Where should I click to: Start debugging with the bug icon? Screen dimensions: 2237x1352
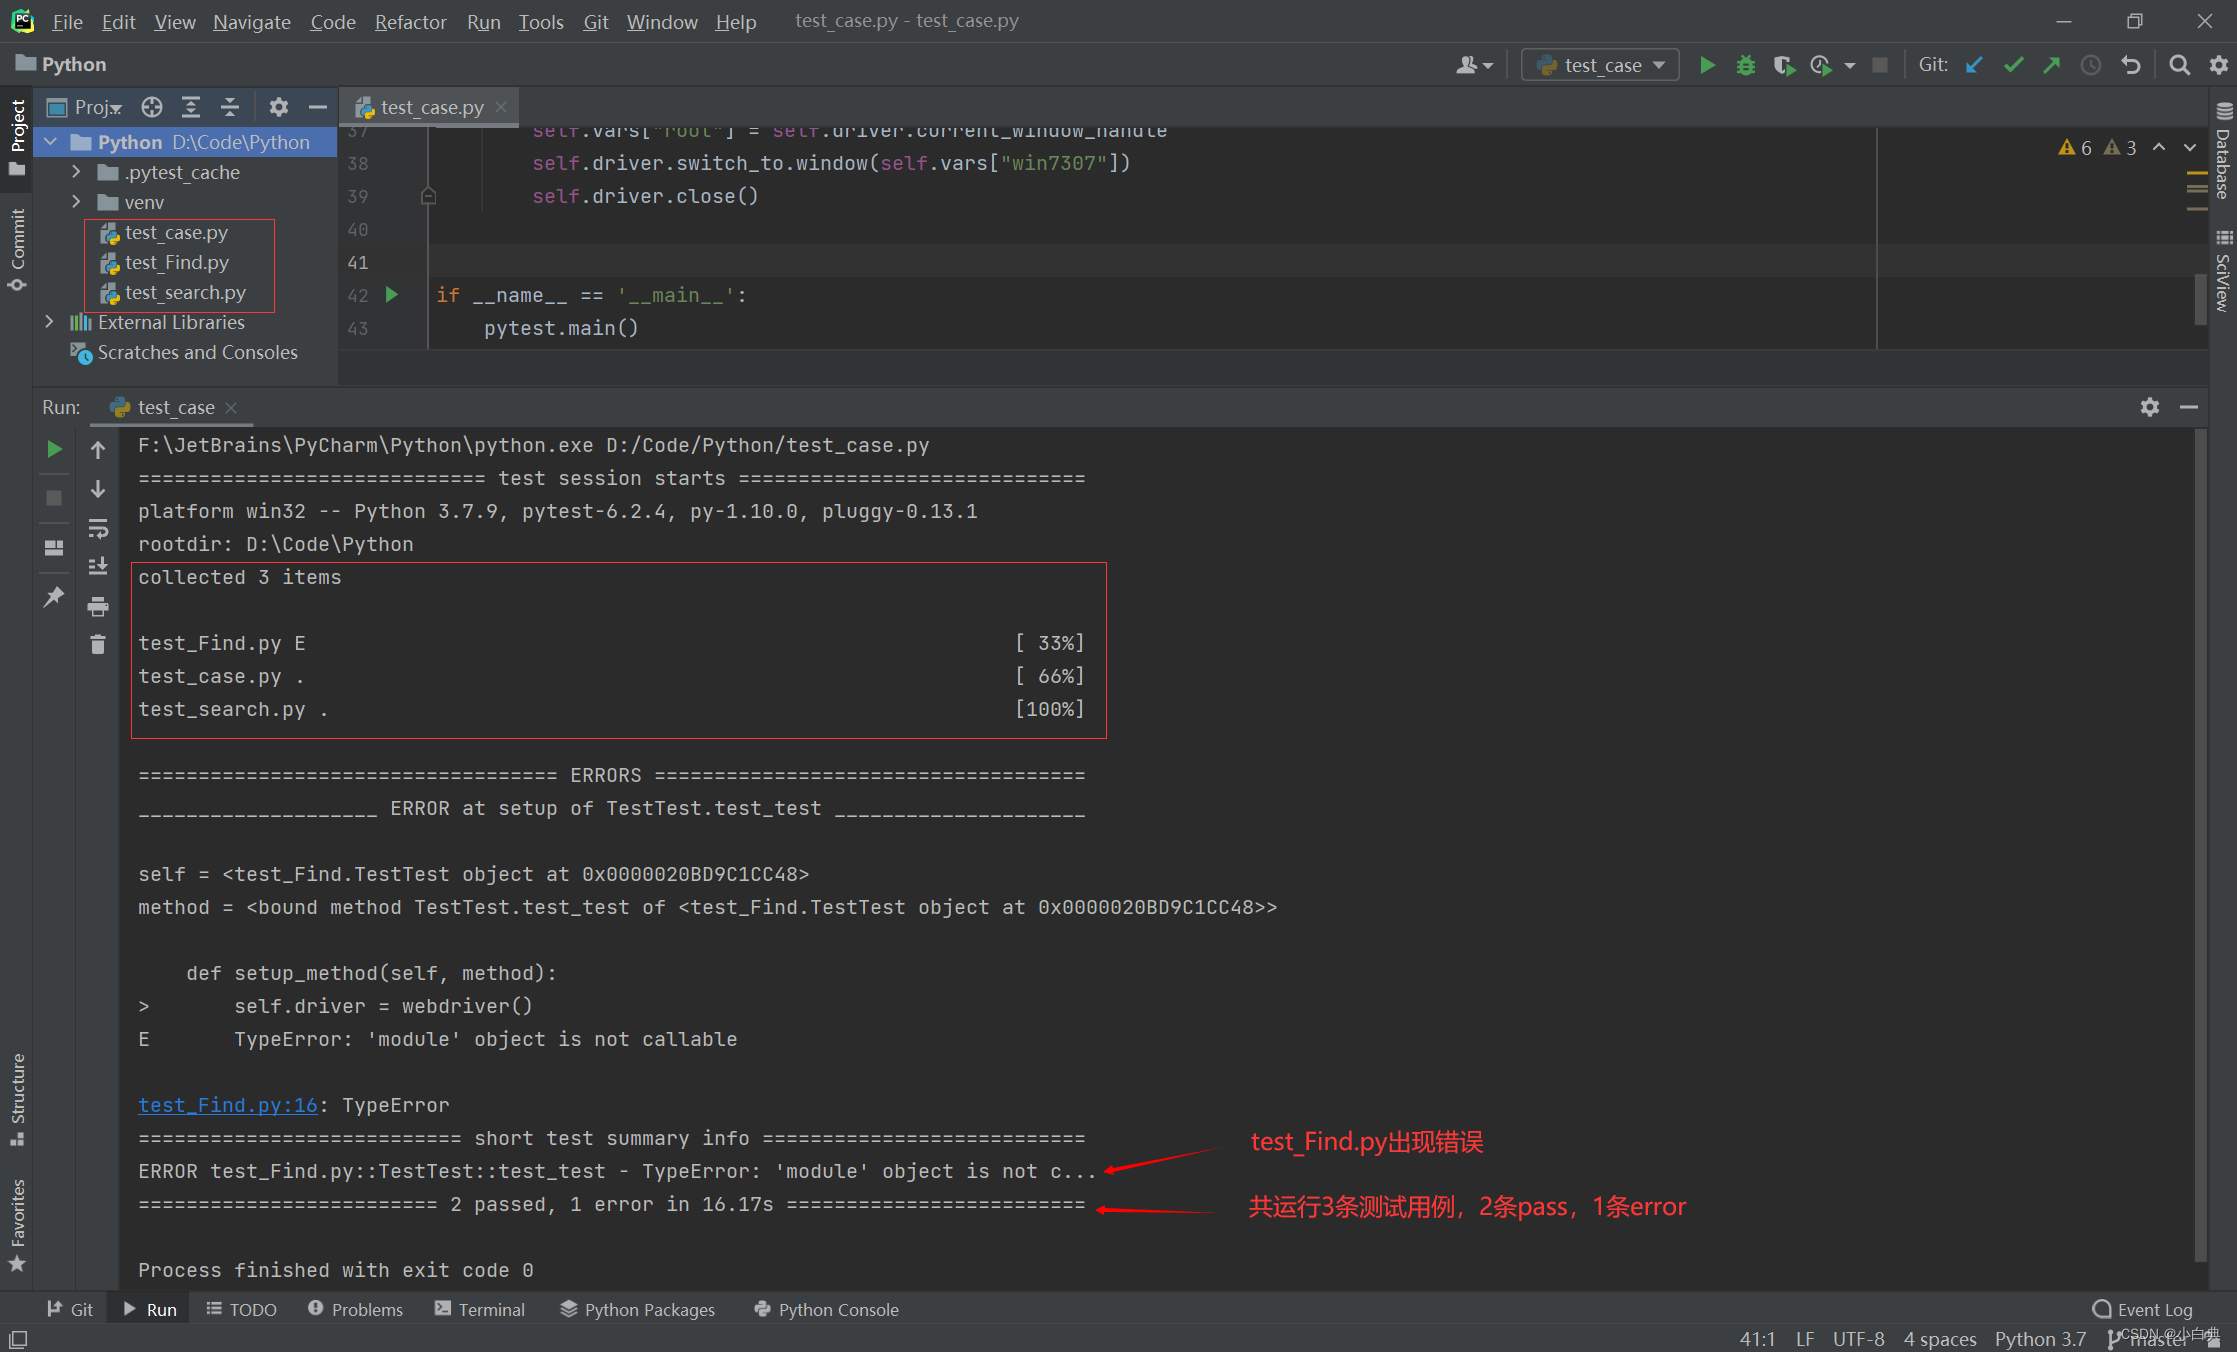(x=1745, y=65)
